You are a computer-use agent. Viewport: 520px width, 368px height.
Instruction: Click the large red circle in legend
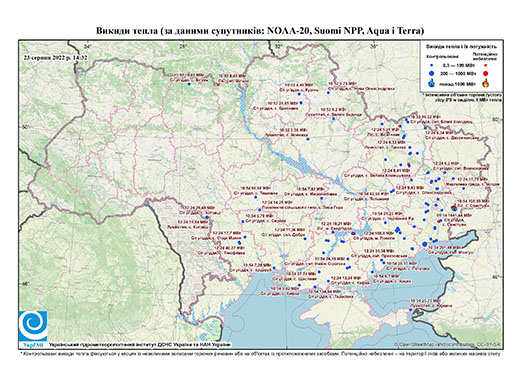click(486, 73)
